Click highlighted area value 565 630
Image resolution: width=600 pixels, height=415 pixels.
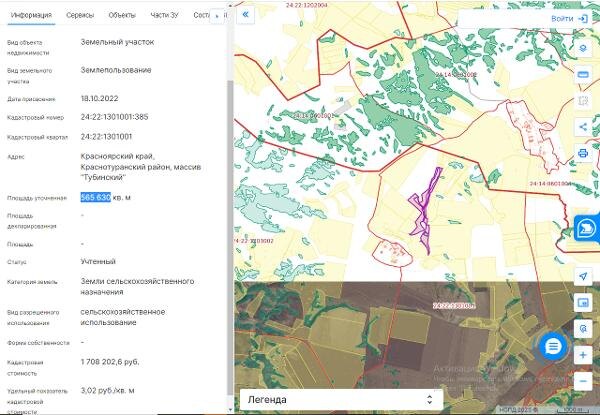point(96,197)
